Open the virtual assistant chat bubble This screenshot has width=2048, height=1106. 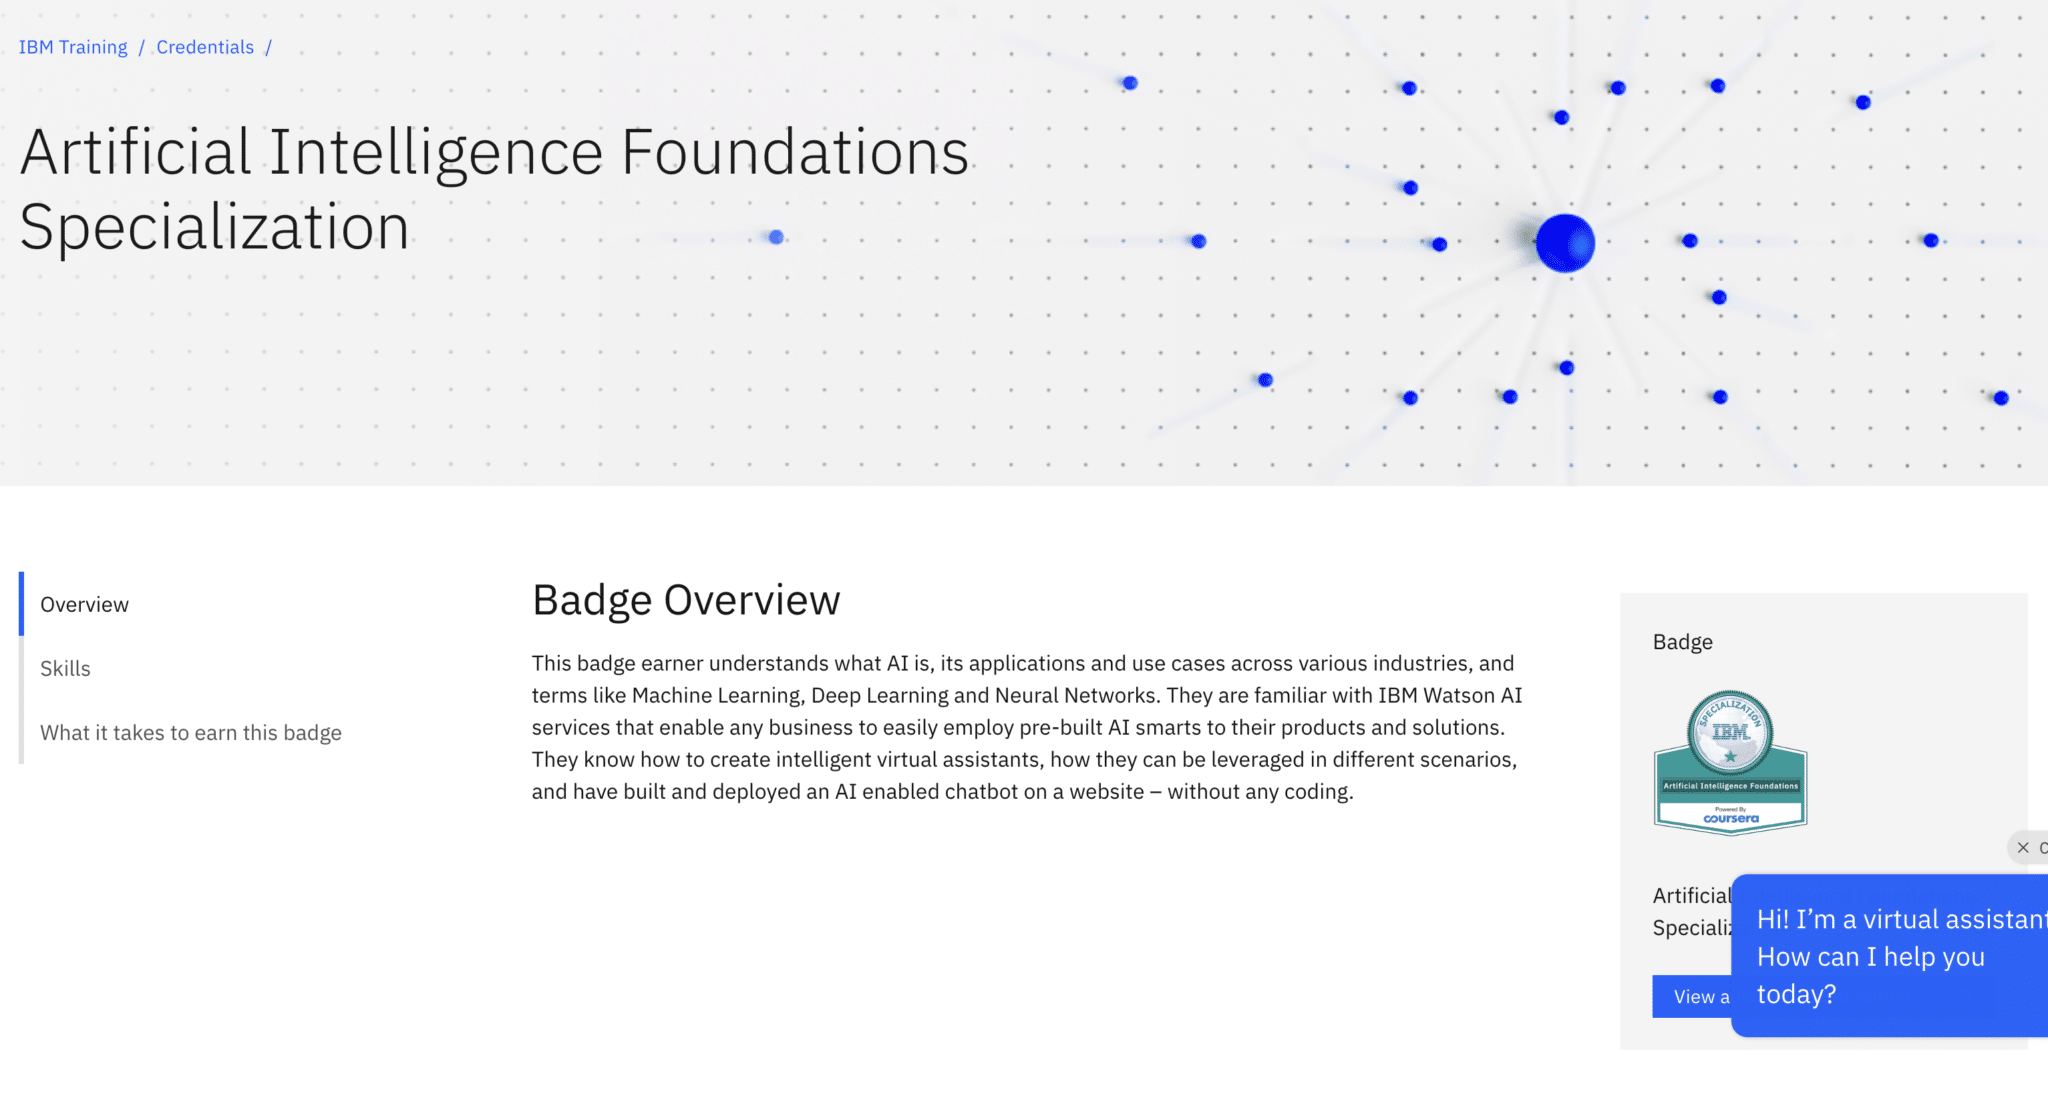1890,955
